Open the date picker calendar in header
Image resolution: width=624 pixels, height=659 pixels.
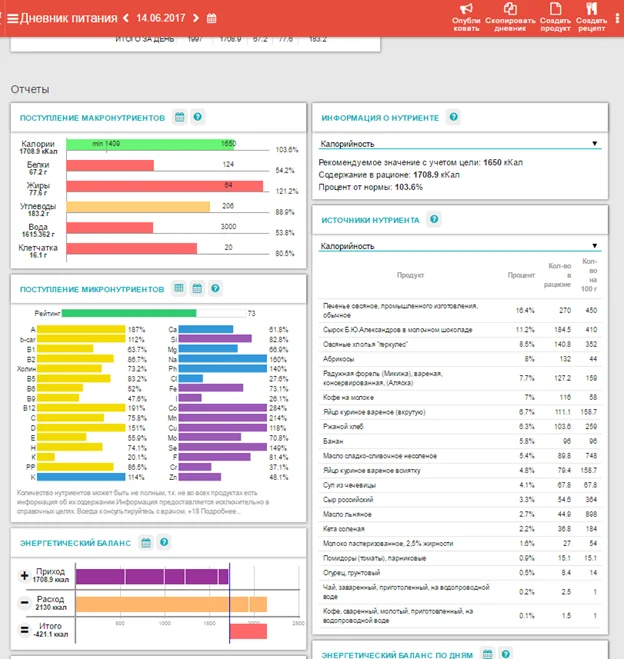211,18
